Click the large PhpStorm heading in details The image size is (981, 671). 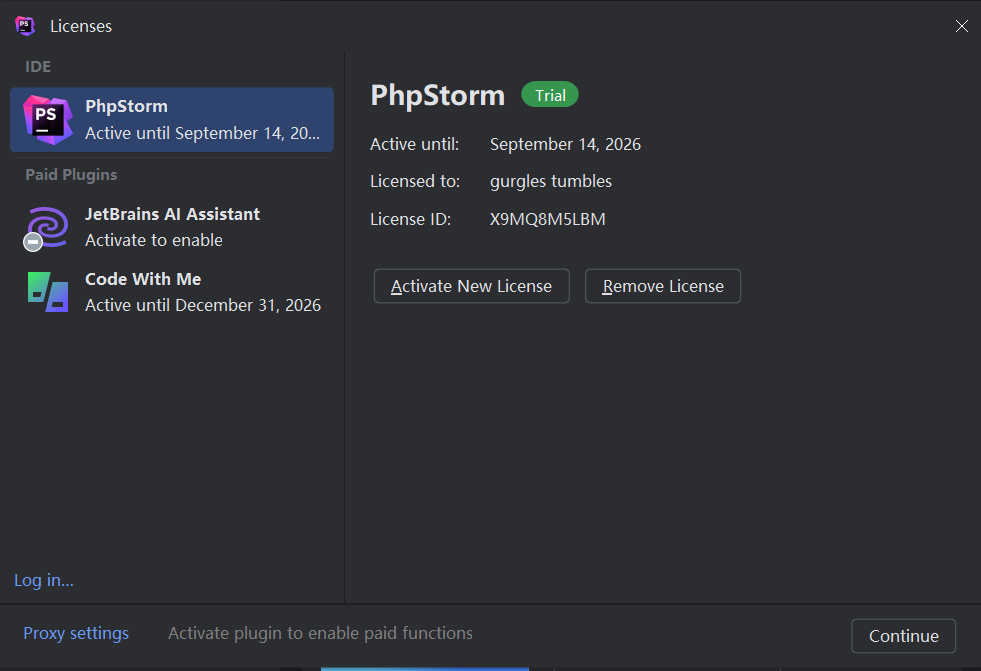click(x=437, y=95)
